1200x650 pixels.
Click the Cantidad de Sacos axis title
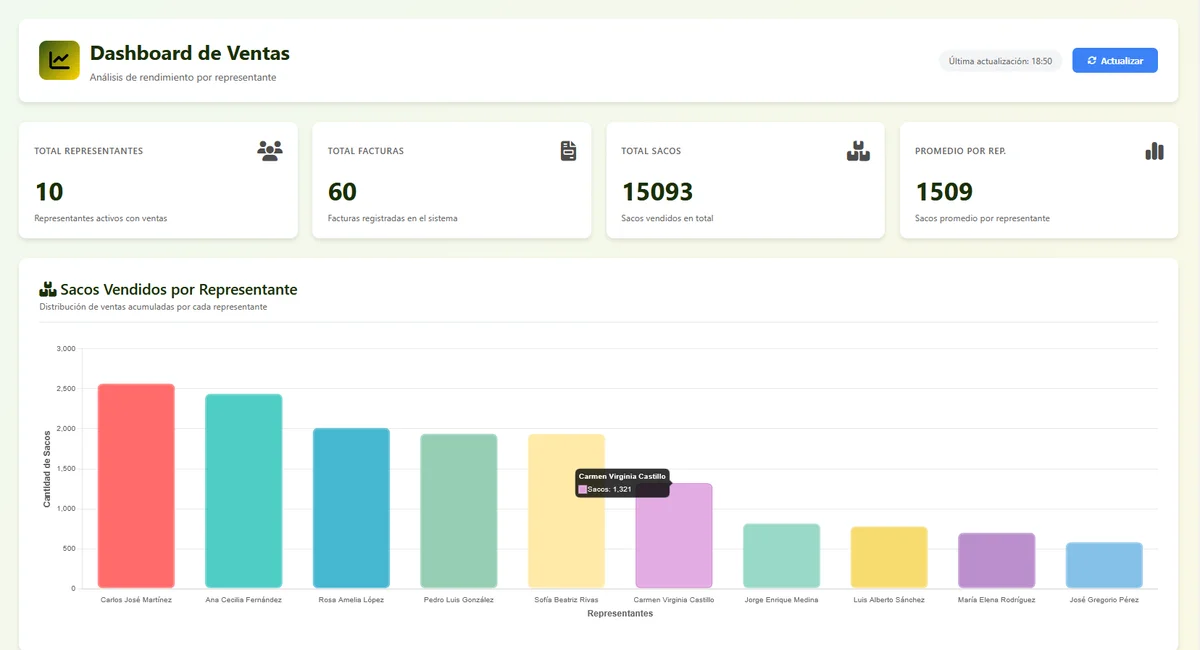coord(46,468)
